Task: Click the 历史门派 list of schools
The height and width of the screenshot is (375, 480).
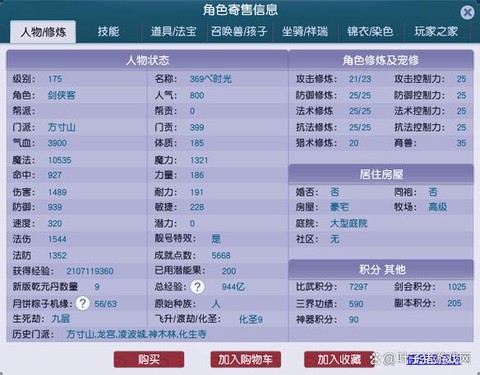Action: click(x=136, y=334)
